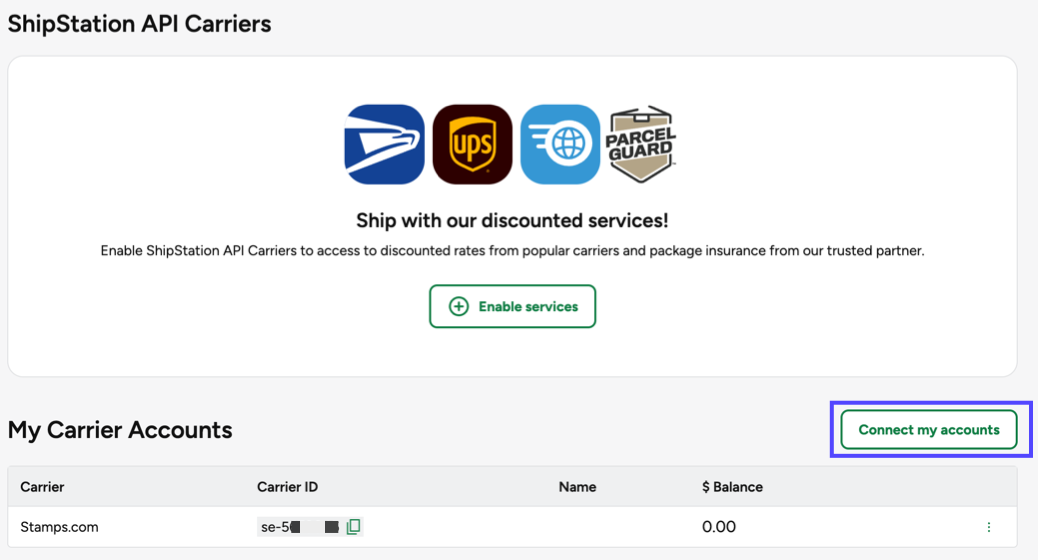Click the Parcel Guard logo
Screen dimensions: 1038x560
641,144
